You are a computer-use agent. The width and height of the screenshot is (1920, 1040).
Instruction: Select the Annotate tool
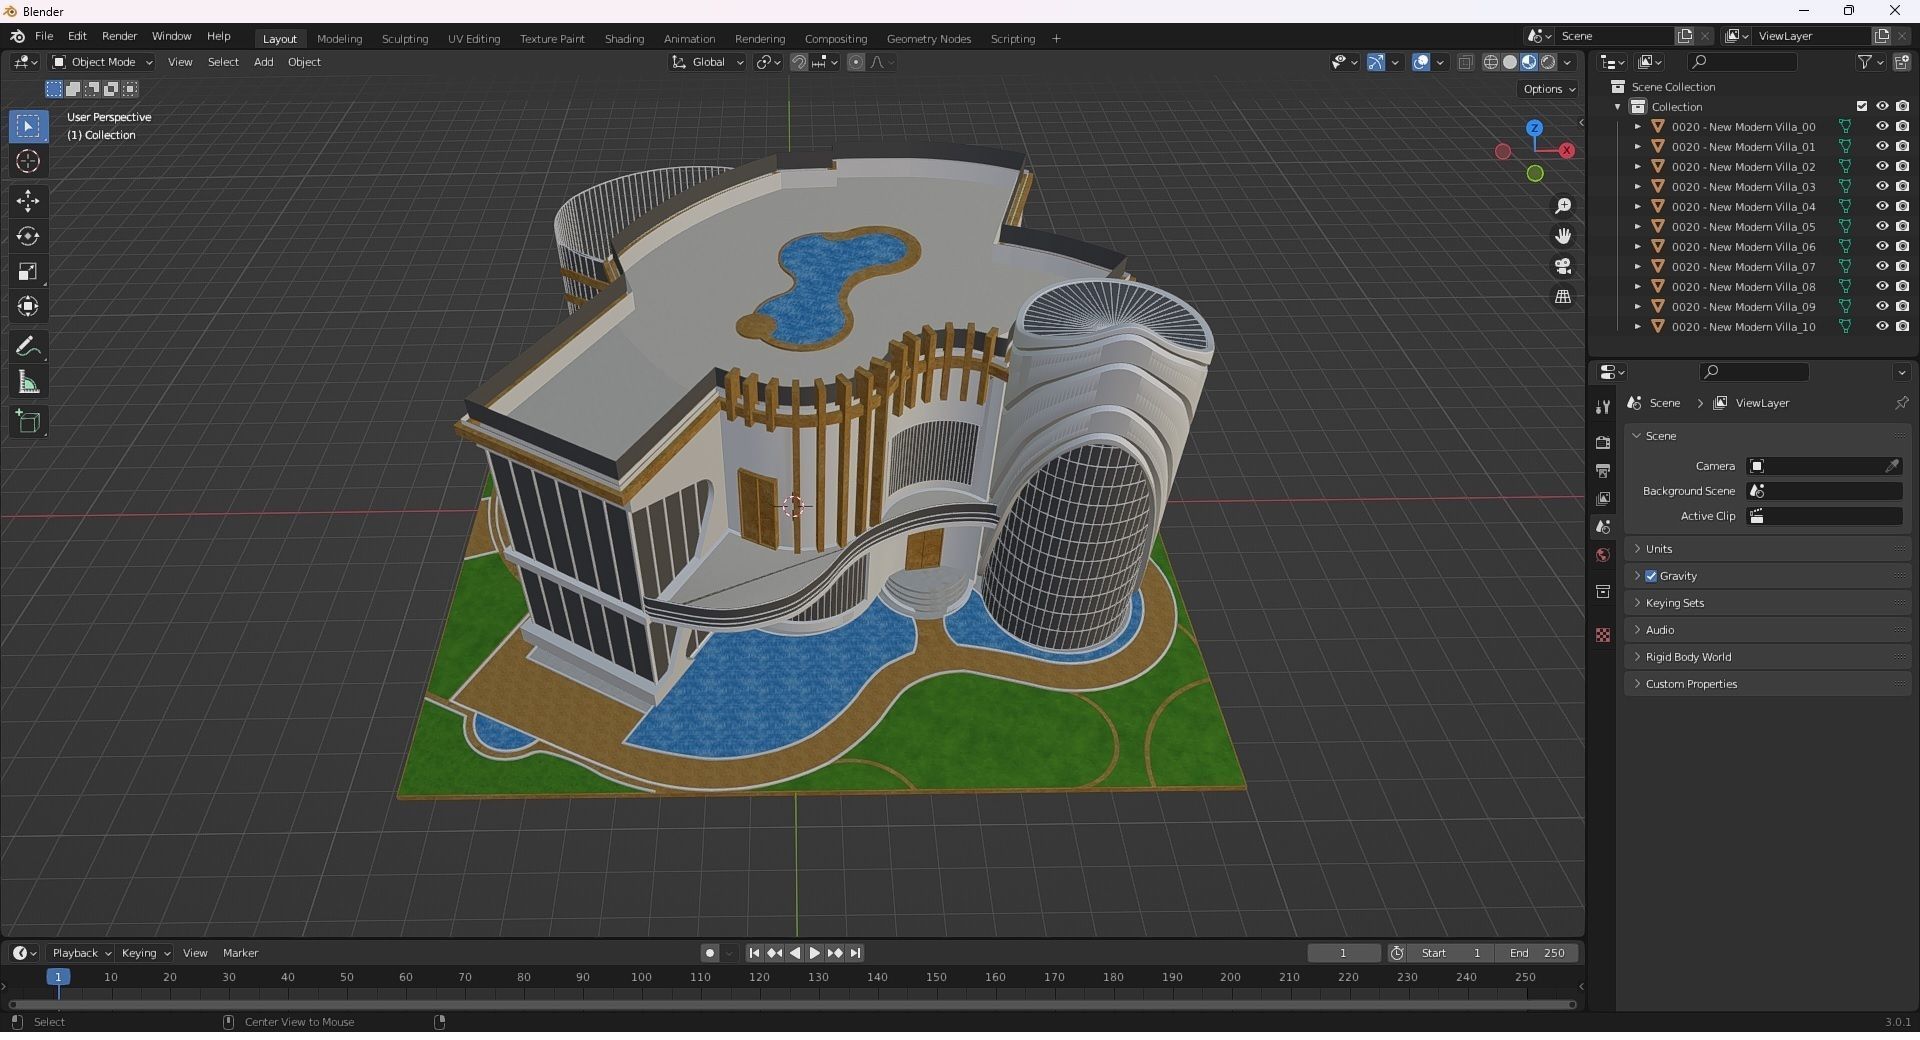pos(28,347)
